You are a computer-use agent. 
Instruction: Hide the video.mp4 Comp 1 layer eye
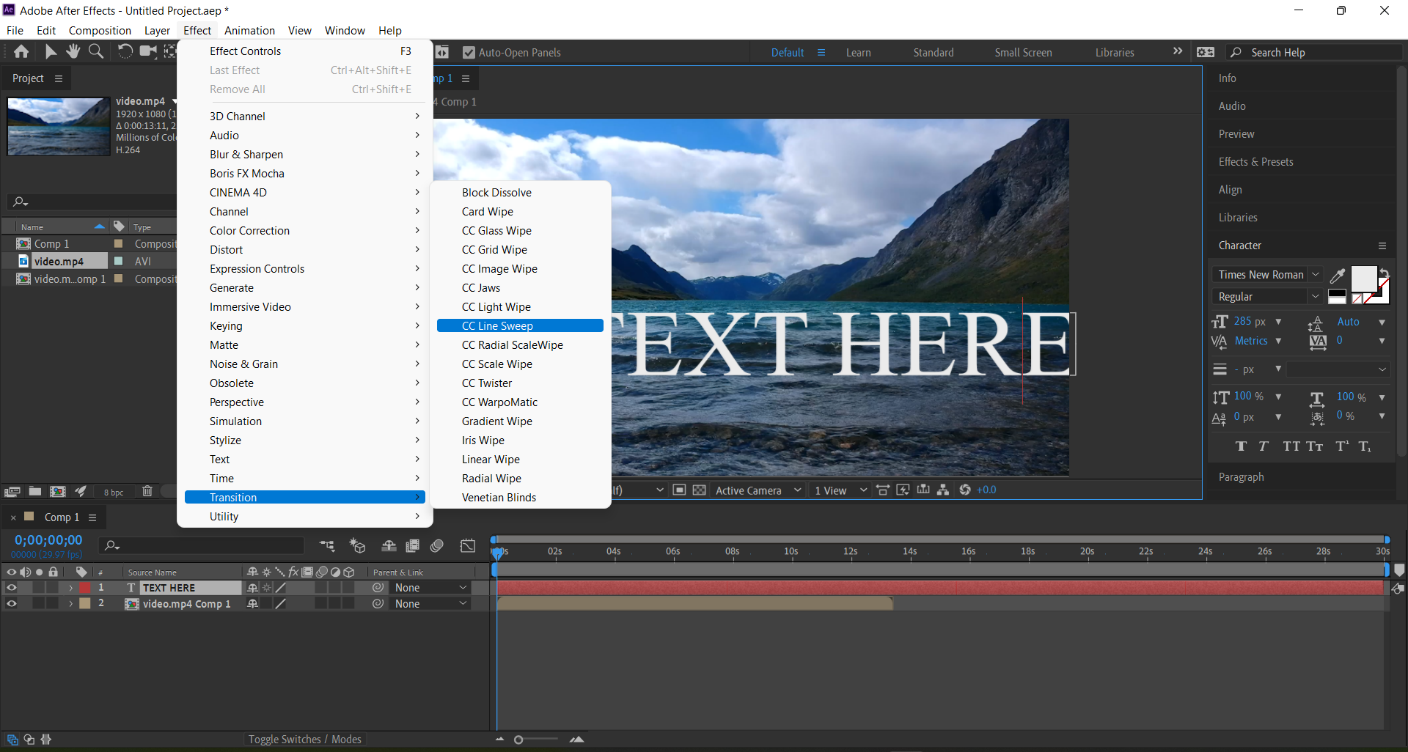tap(12, 604)
